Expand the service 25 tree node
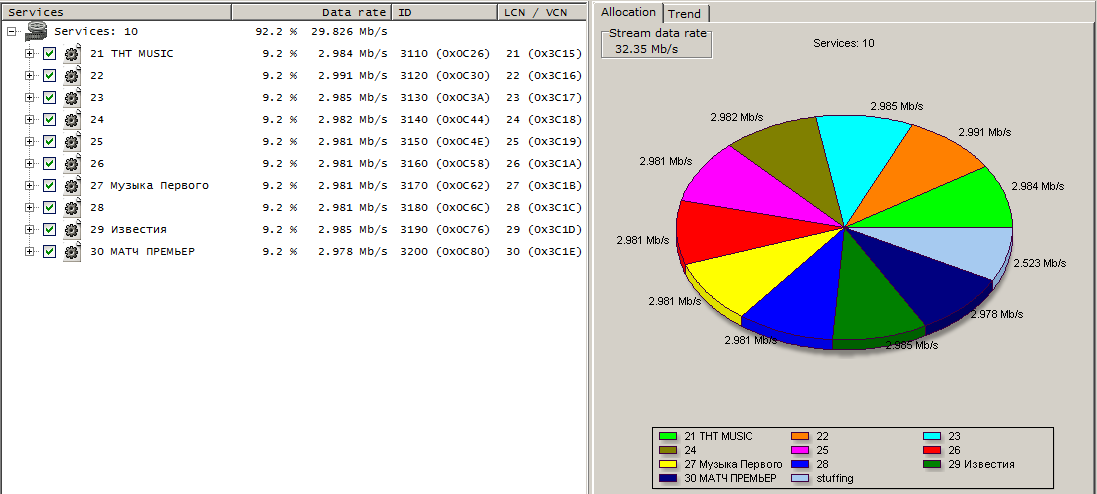This screenshot has height=494, width=1097. [29, 141]
